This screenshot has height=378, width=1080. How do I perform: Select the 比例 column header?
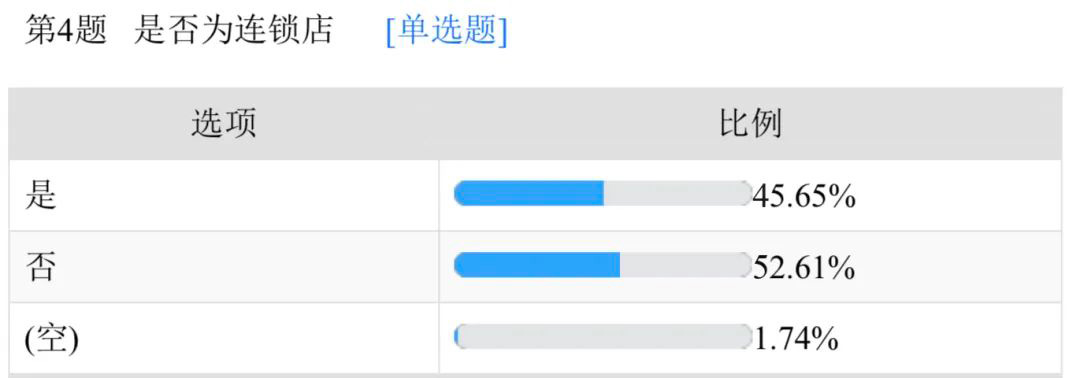point(750,125)
